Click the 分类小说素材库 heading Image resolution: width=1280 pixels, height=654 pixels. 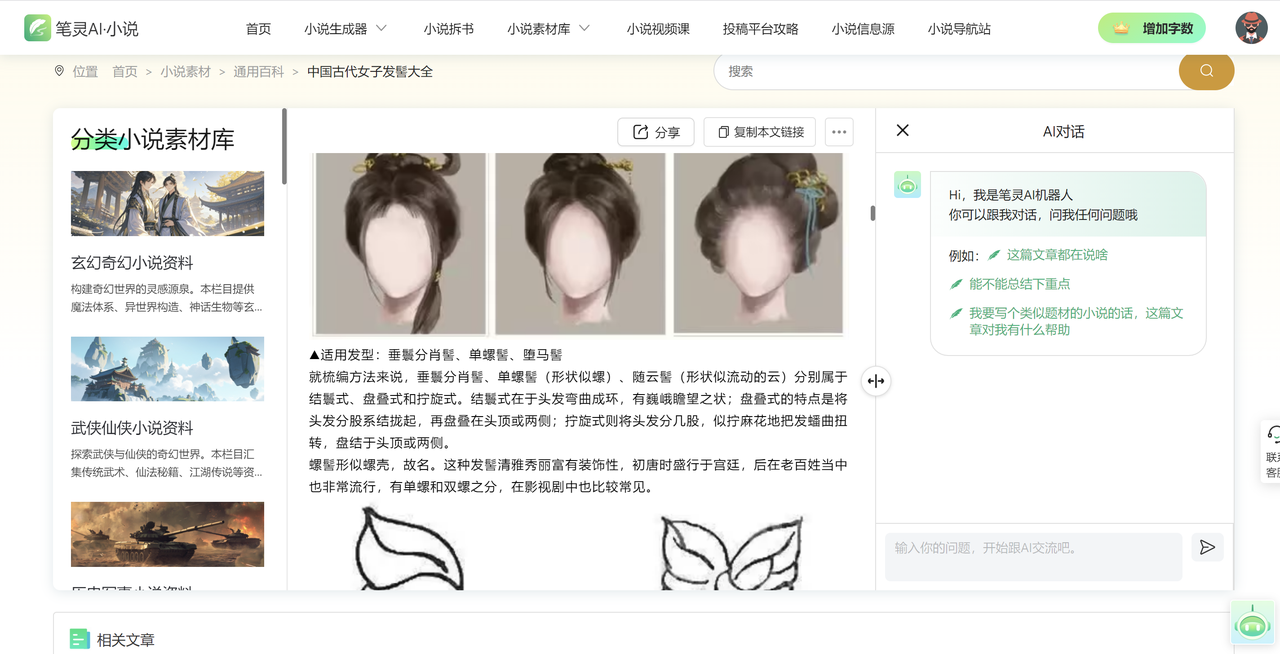pos(153,140)
